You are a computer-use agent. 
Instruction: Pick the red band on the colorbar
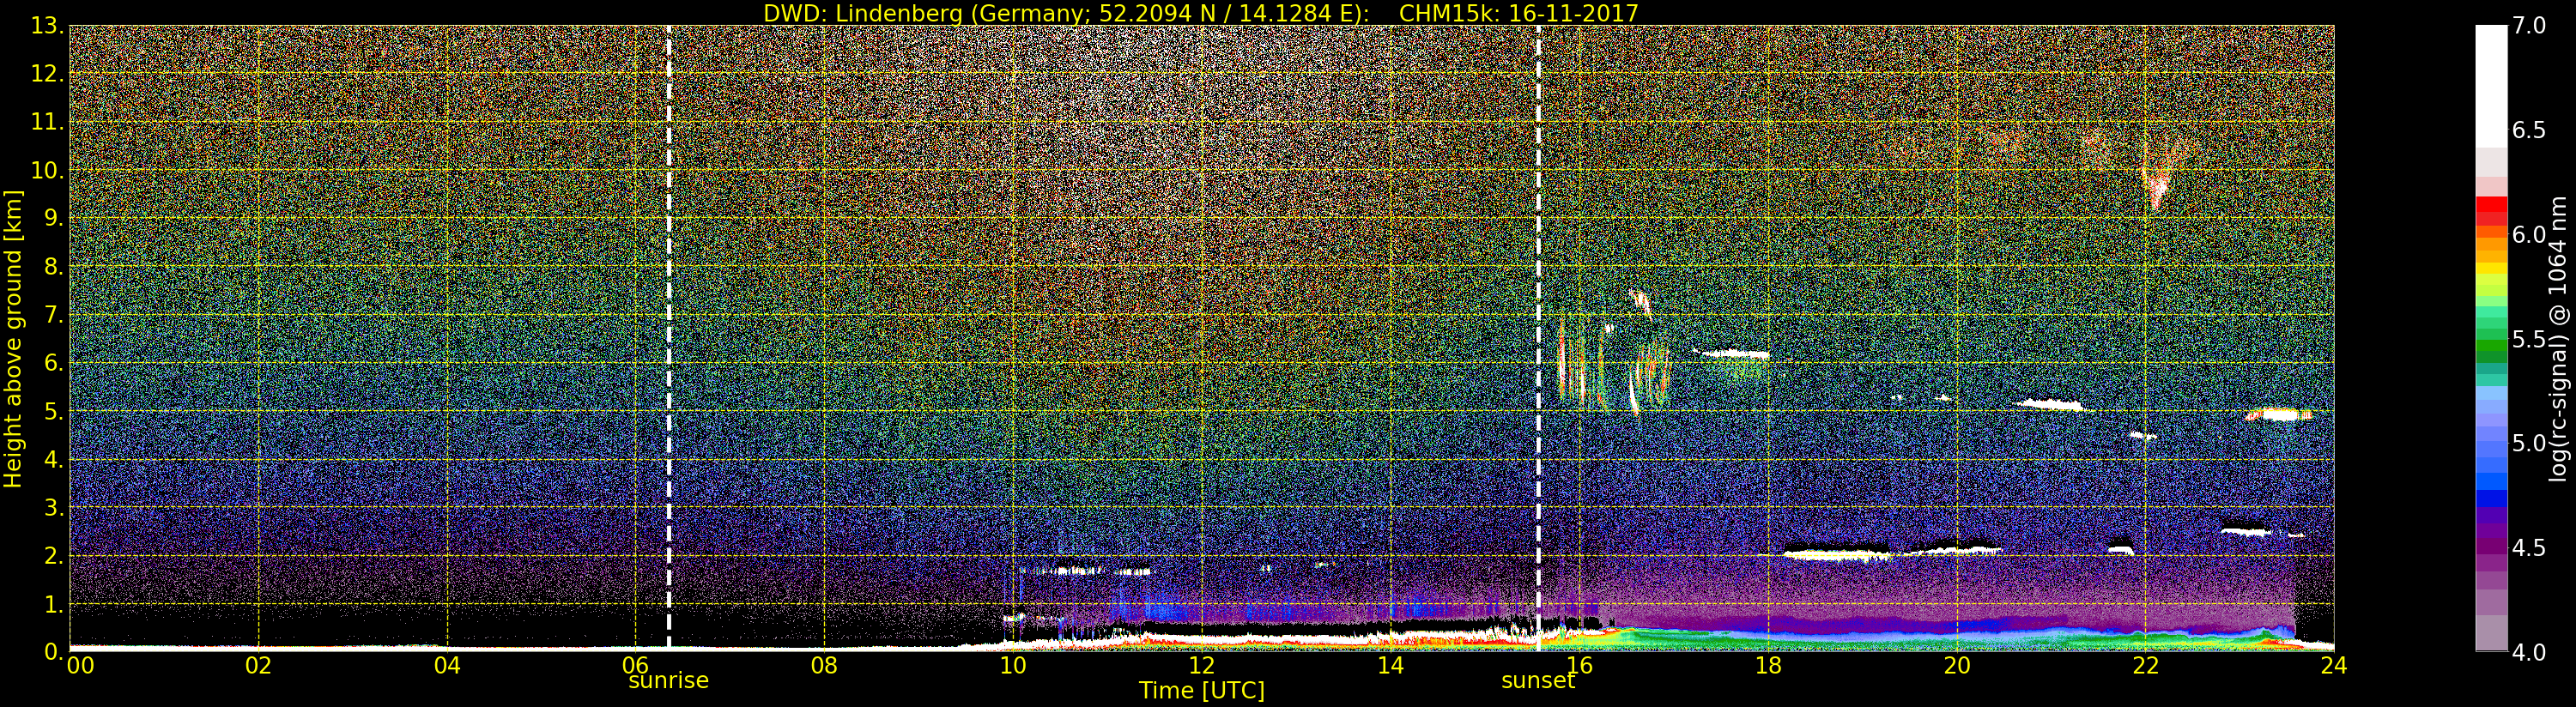[2490, 210]
